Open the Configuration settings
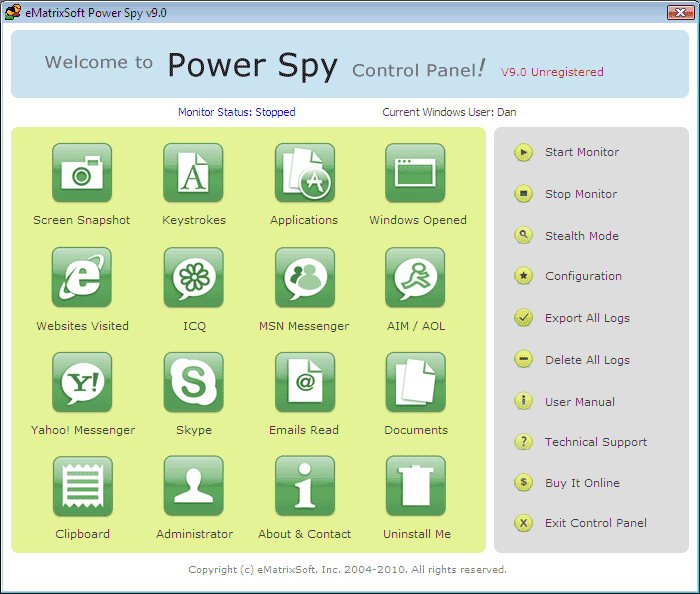Screen dimensions: 700x594 (583, 276)
